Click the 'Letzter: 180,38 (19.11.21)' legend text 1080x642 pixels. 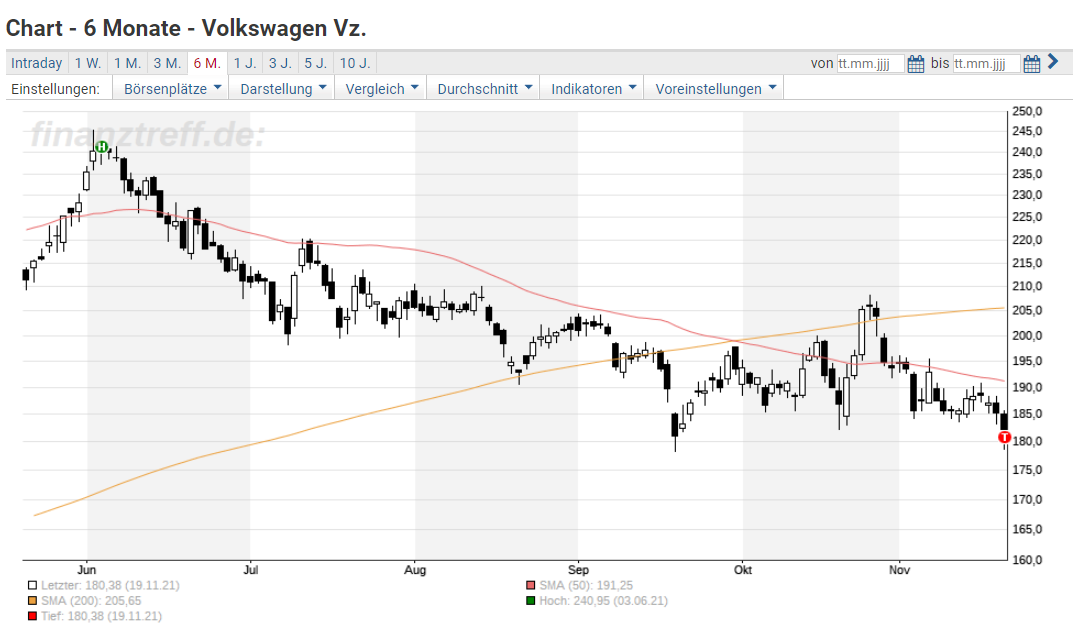coord(110,586)
